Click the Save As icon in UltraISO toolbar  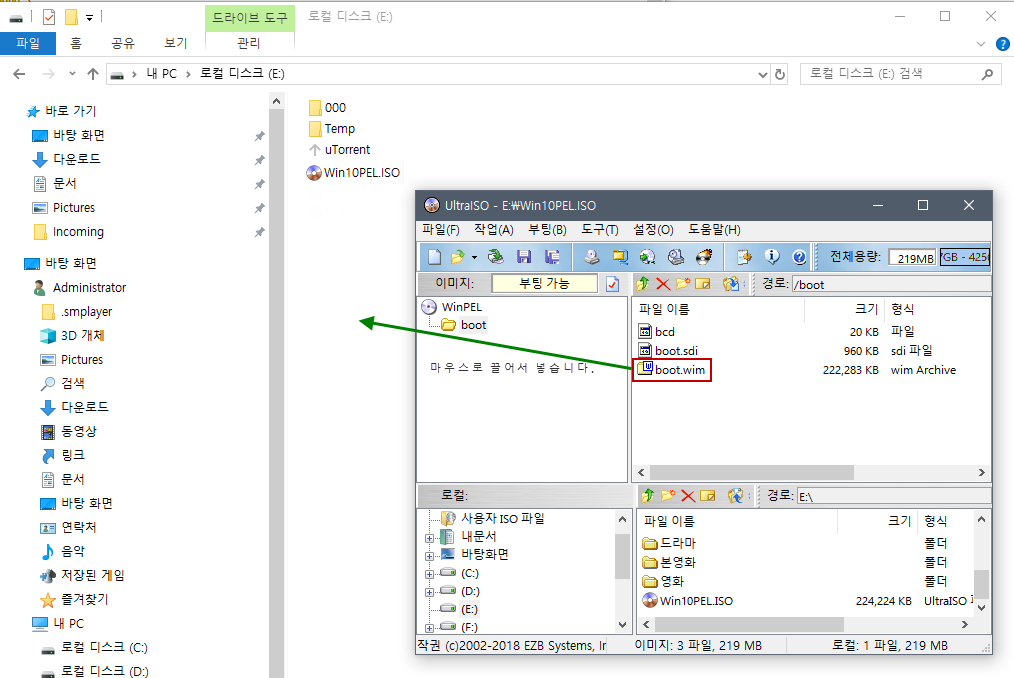[x=552, y=257]
